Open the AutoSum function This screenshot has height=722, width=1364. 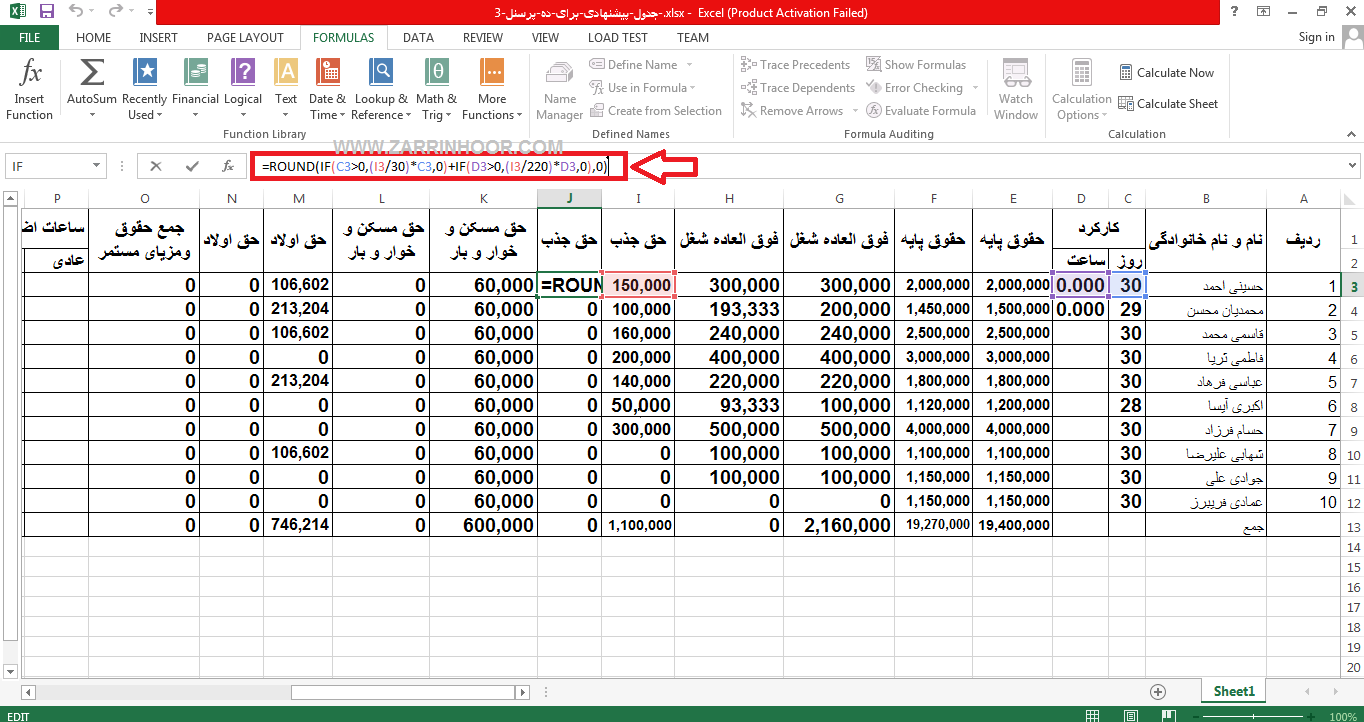tap(91, 89)
